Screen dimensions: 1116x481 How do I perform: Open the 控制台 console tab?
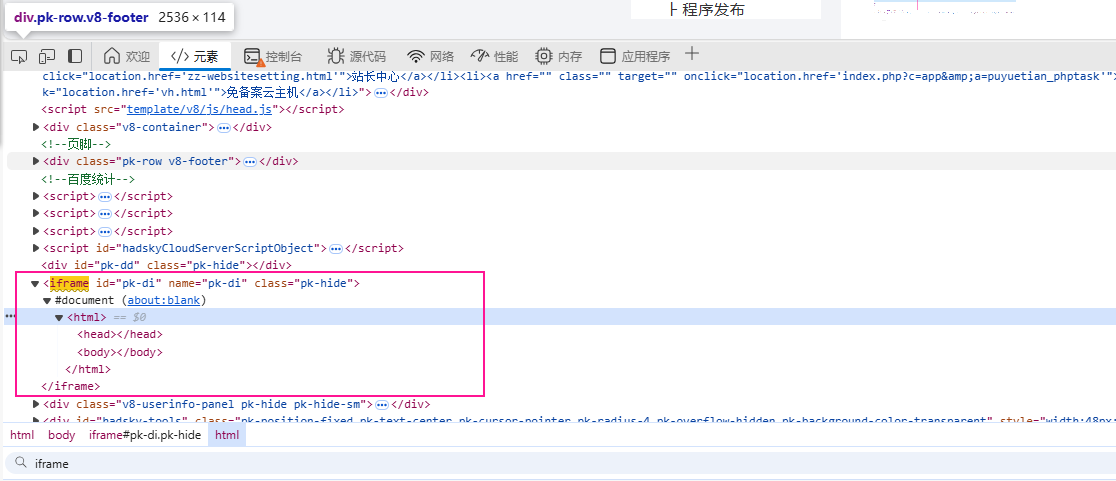273,56
